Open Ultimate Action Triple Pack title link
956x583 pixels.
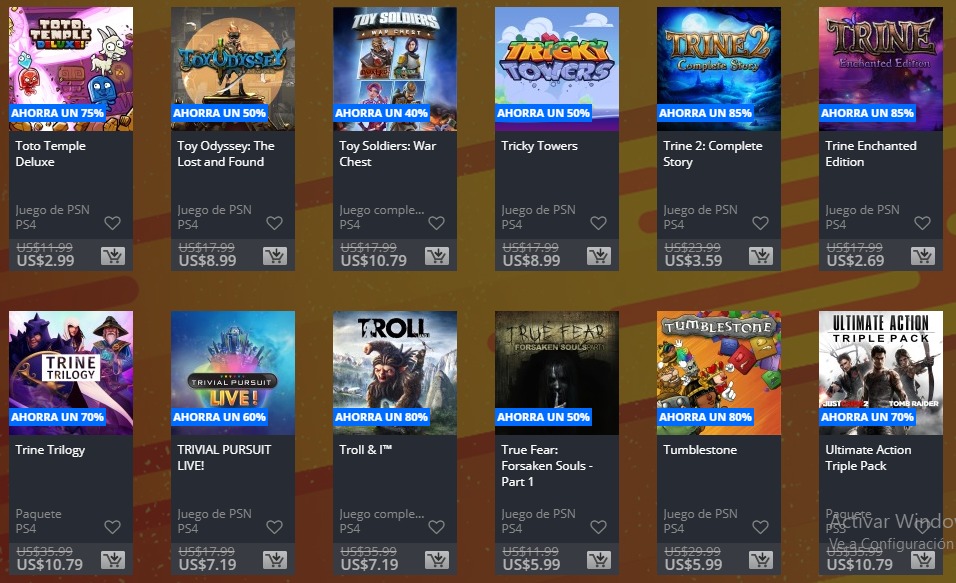click(x=868, y=457)
